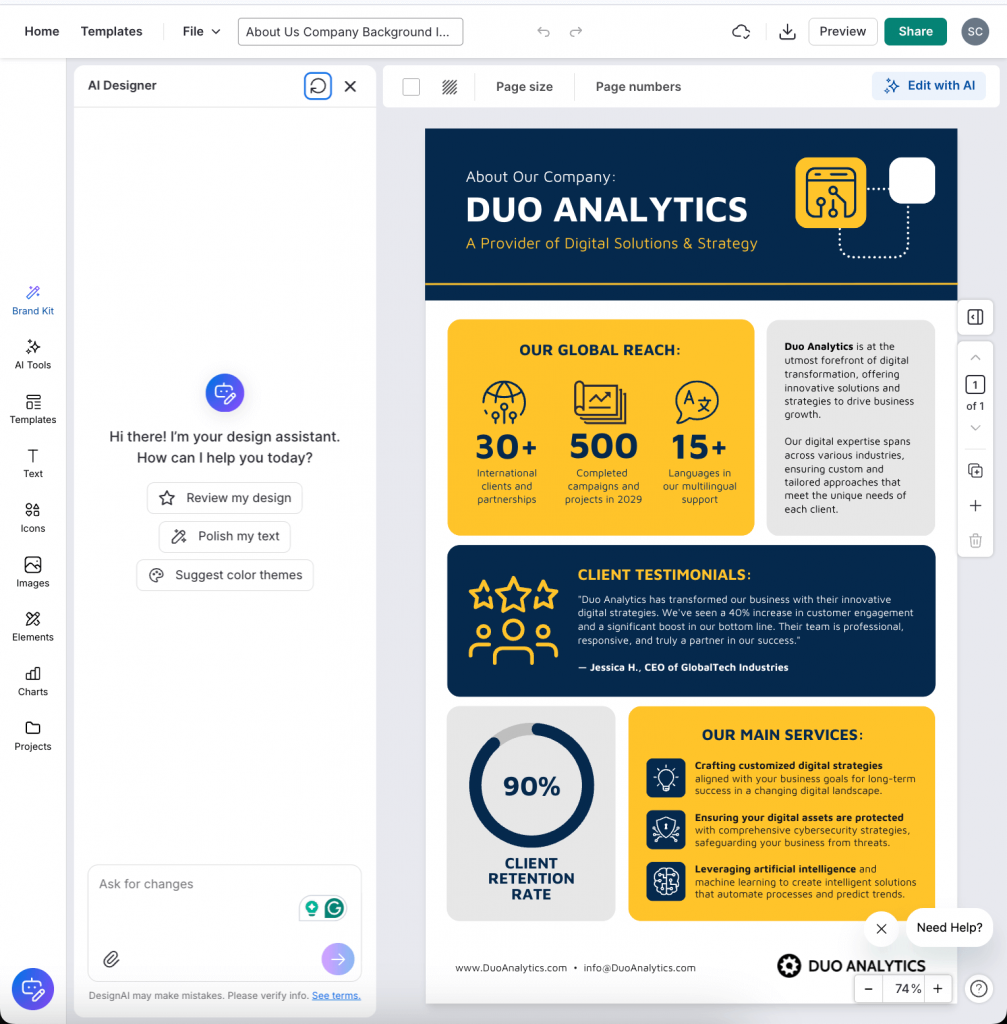Download the design using the download icon
The height and width of the screenshot is (1024, 1007).
click(x=787, y=31)
